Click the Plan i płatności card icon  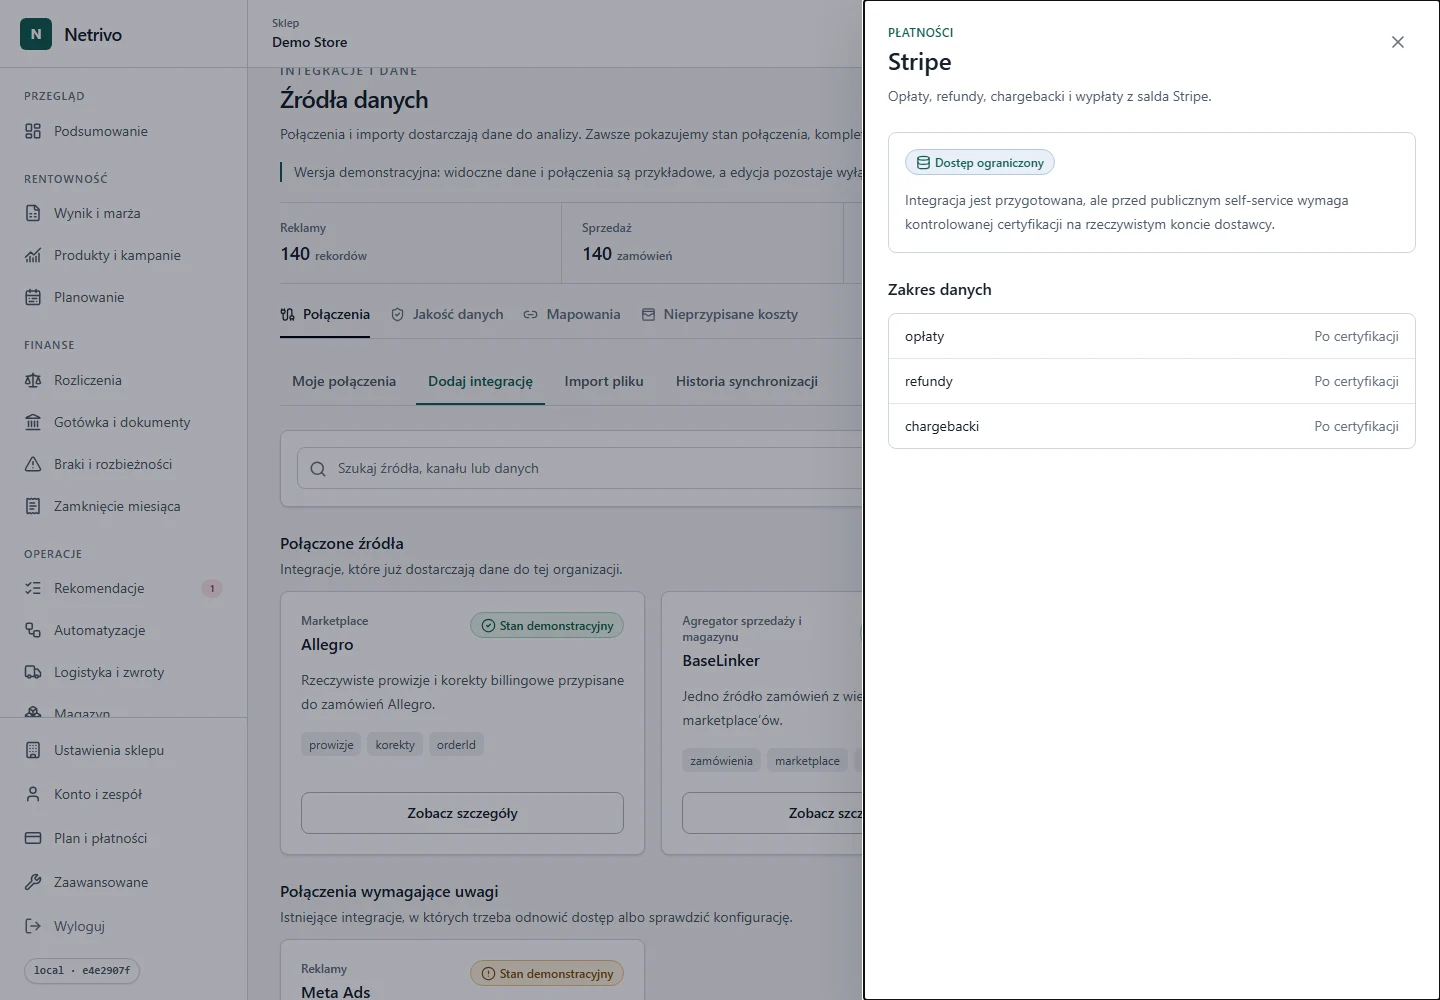[x=33, y=838]
